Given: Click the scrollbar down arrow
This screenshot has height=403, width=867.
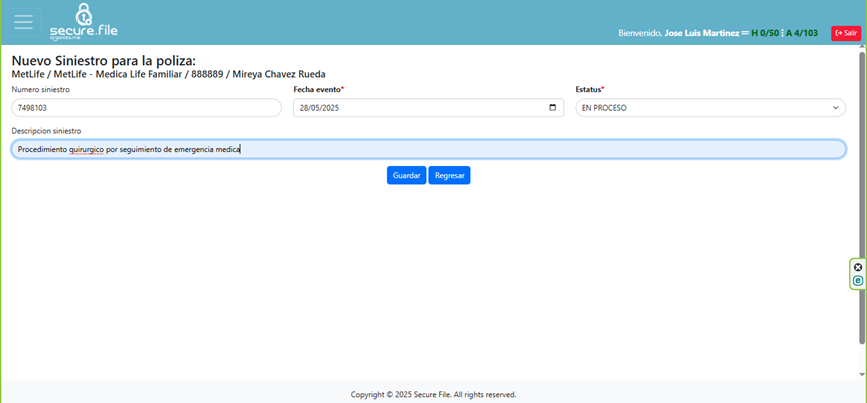Looking at the screenshot, I should coord(862,374).
